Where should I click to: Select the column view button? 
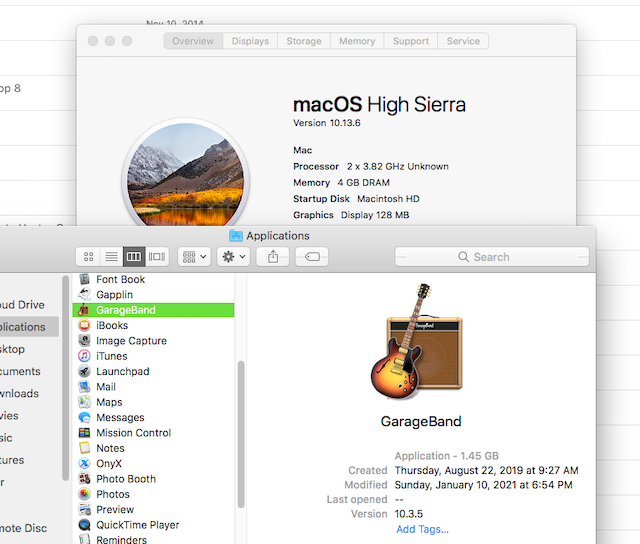tap(134, 257)
